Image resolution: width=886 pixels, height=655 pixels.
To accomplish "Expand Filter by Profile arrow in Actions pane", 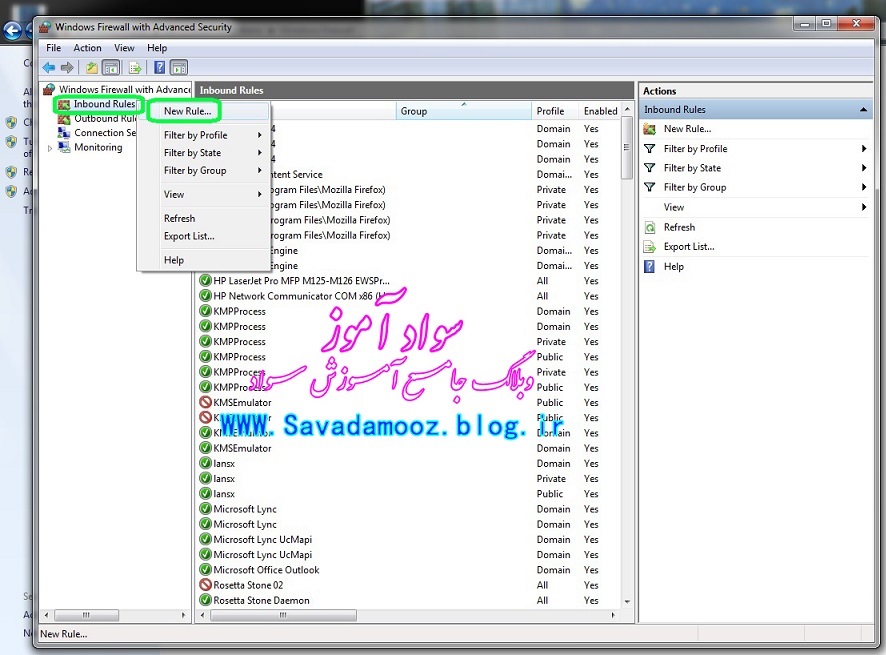I will pos(864,149).
